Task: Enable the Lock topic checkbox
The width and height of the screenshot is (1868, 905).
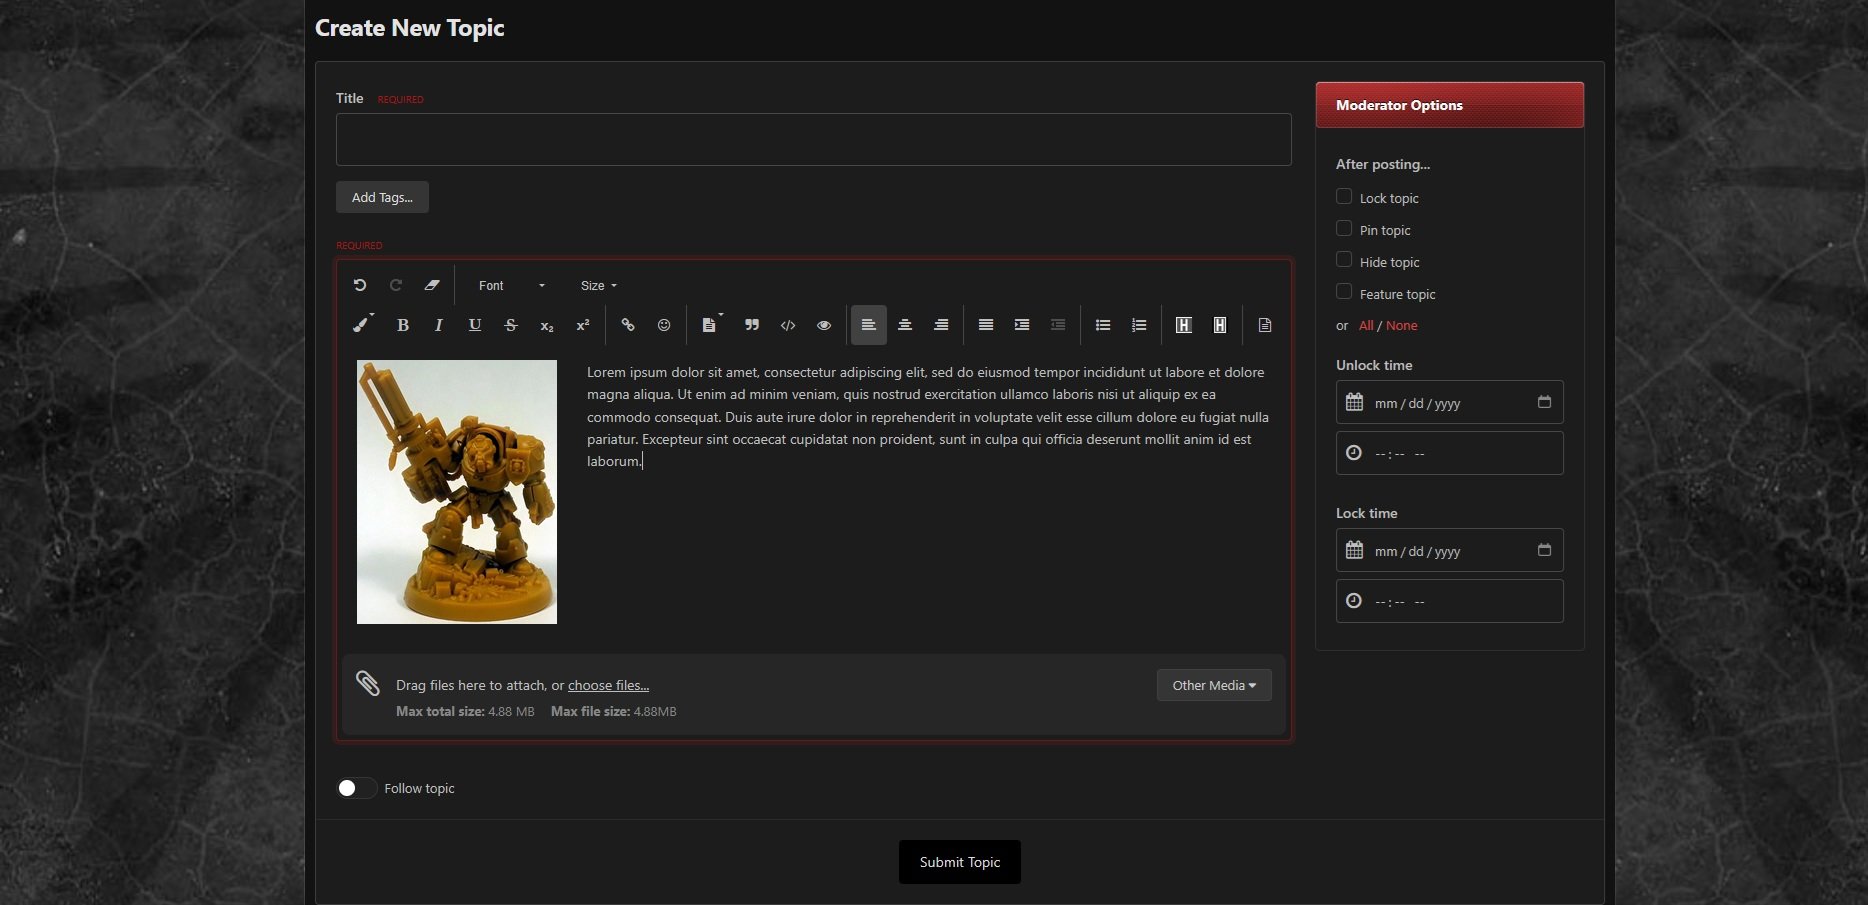Action: (x=1344, y=197)
